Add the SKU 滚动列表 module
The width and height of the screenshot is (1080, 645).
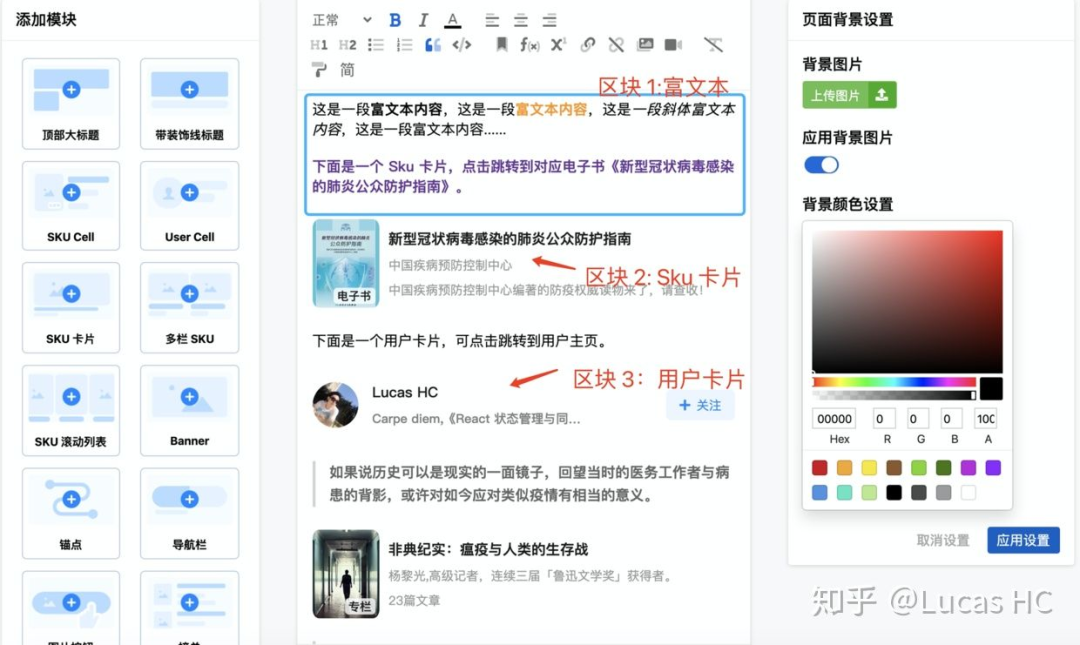[71, 411]
